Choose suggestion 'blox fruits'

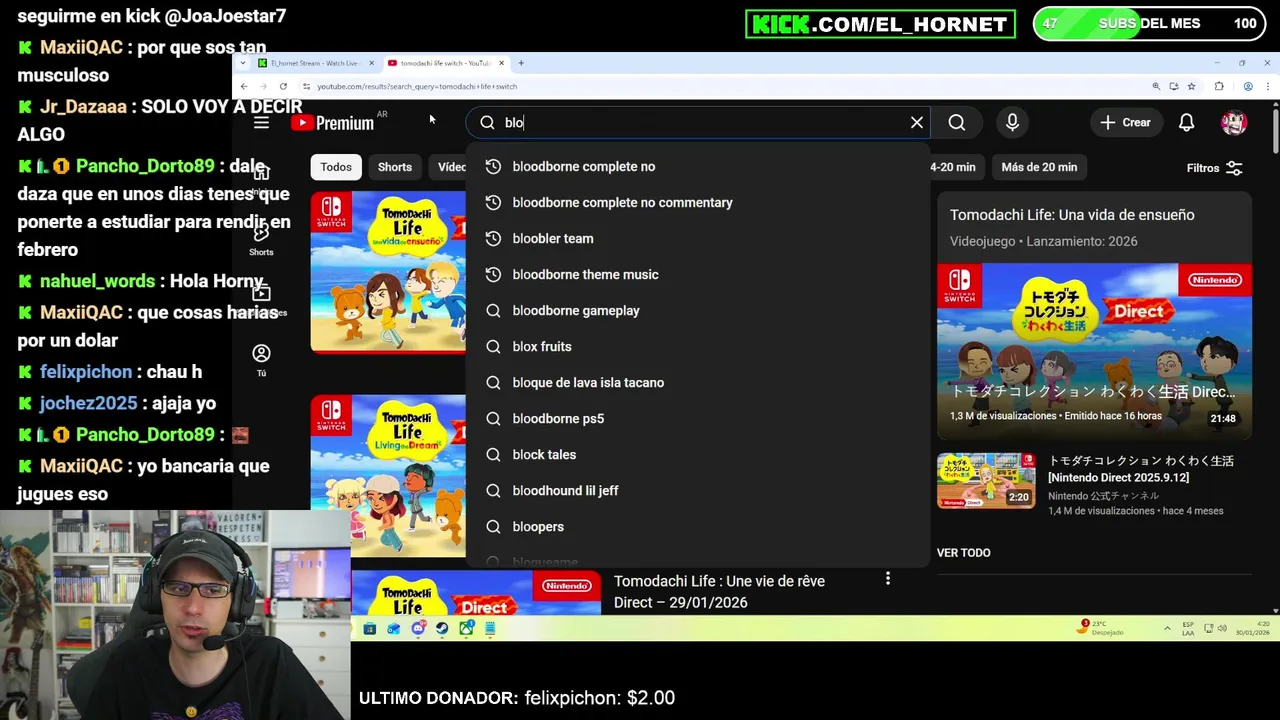tap(698, 346)
